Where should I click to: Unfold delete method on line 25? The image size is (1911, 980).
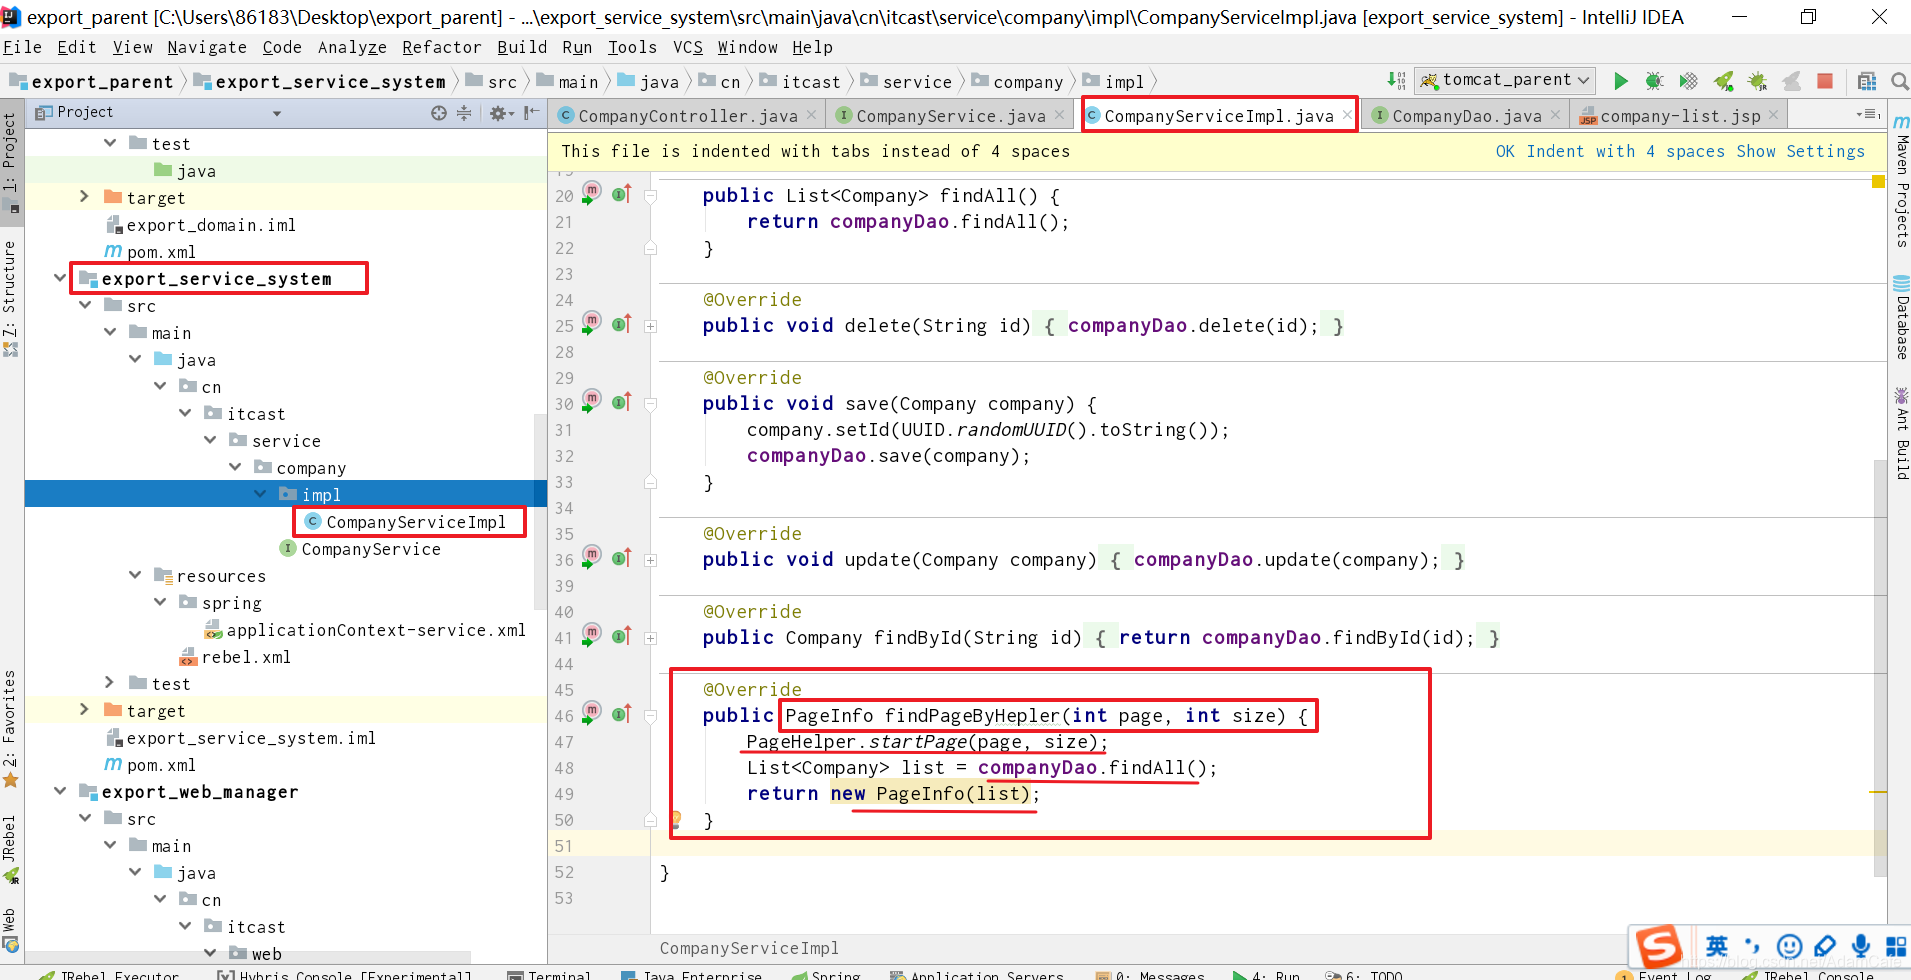[x=650, y=326]
